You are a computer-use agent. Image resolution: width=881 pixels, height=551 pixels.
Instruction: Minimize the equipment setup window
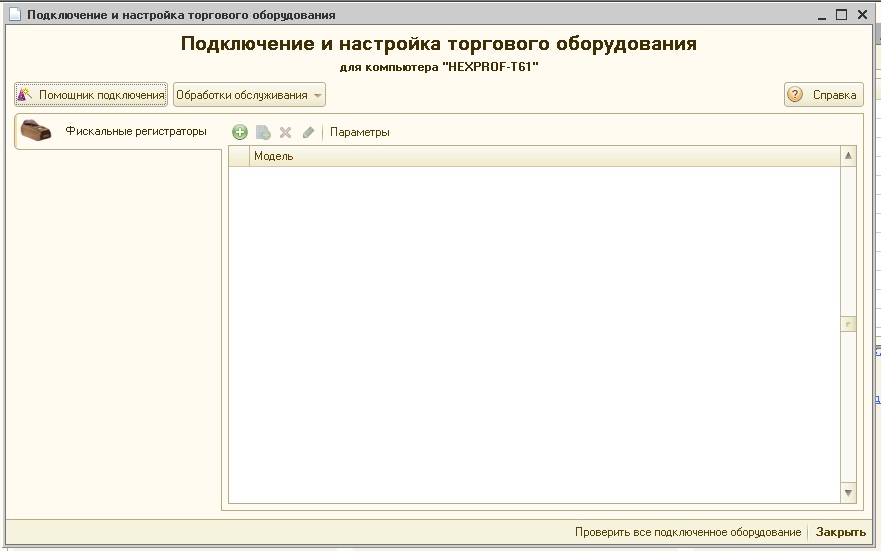(821, 15)
